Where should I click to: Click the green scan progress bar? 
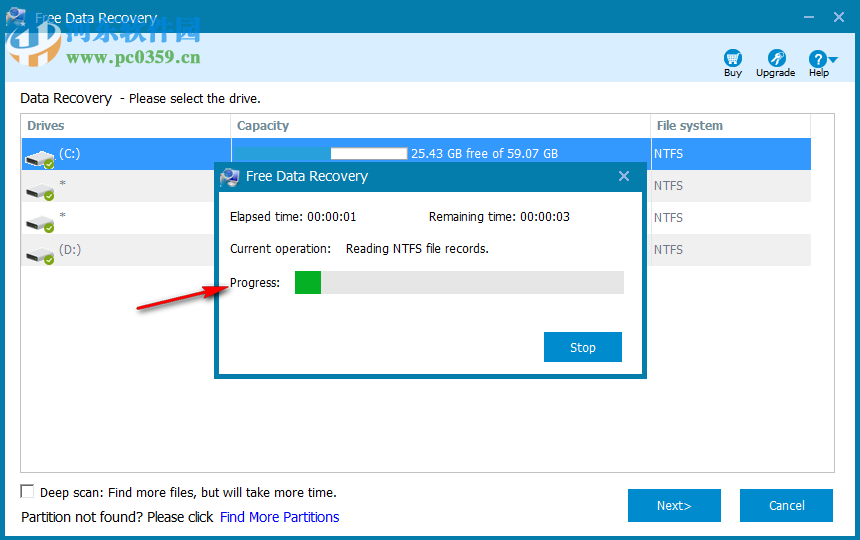tap(459, 282)
